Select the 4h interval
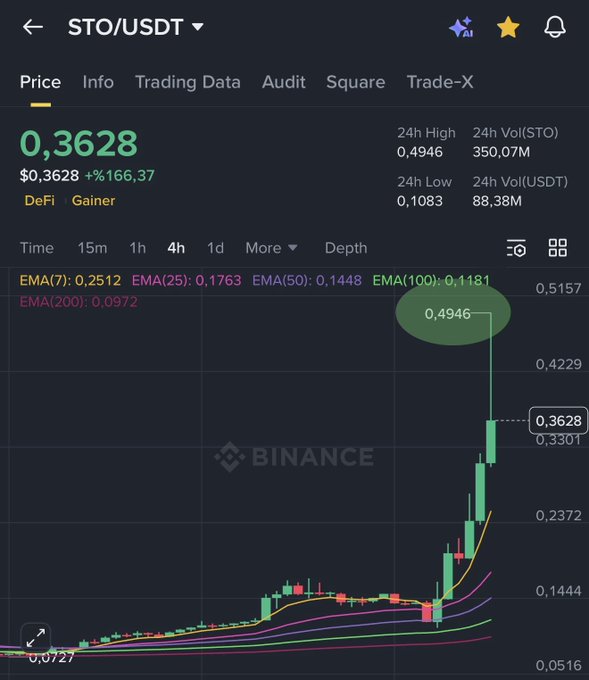The height and width of the screenshot is (680, 589). 176,248
